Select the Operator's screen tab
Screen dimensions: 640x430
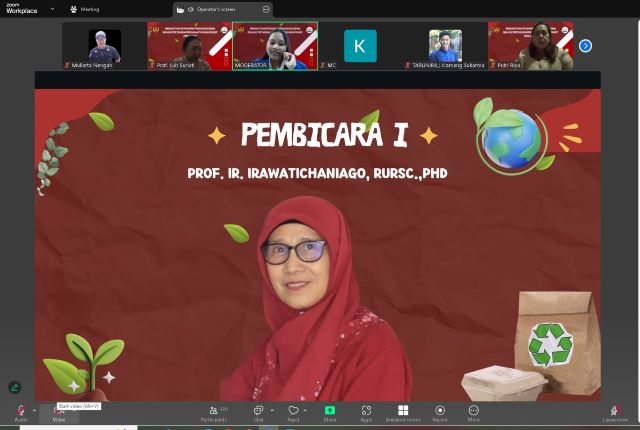pos(214,9)
